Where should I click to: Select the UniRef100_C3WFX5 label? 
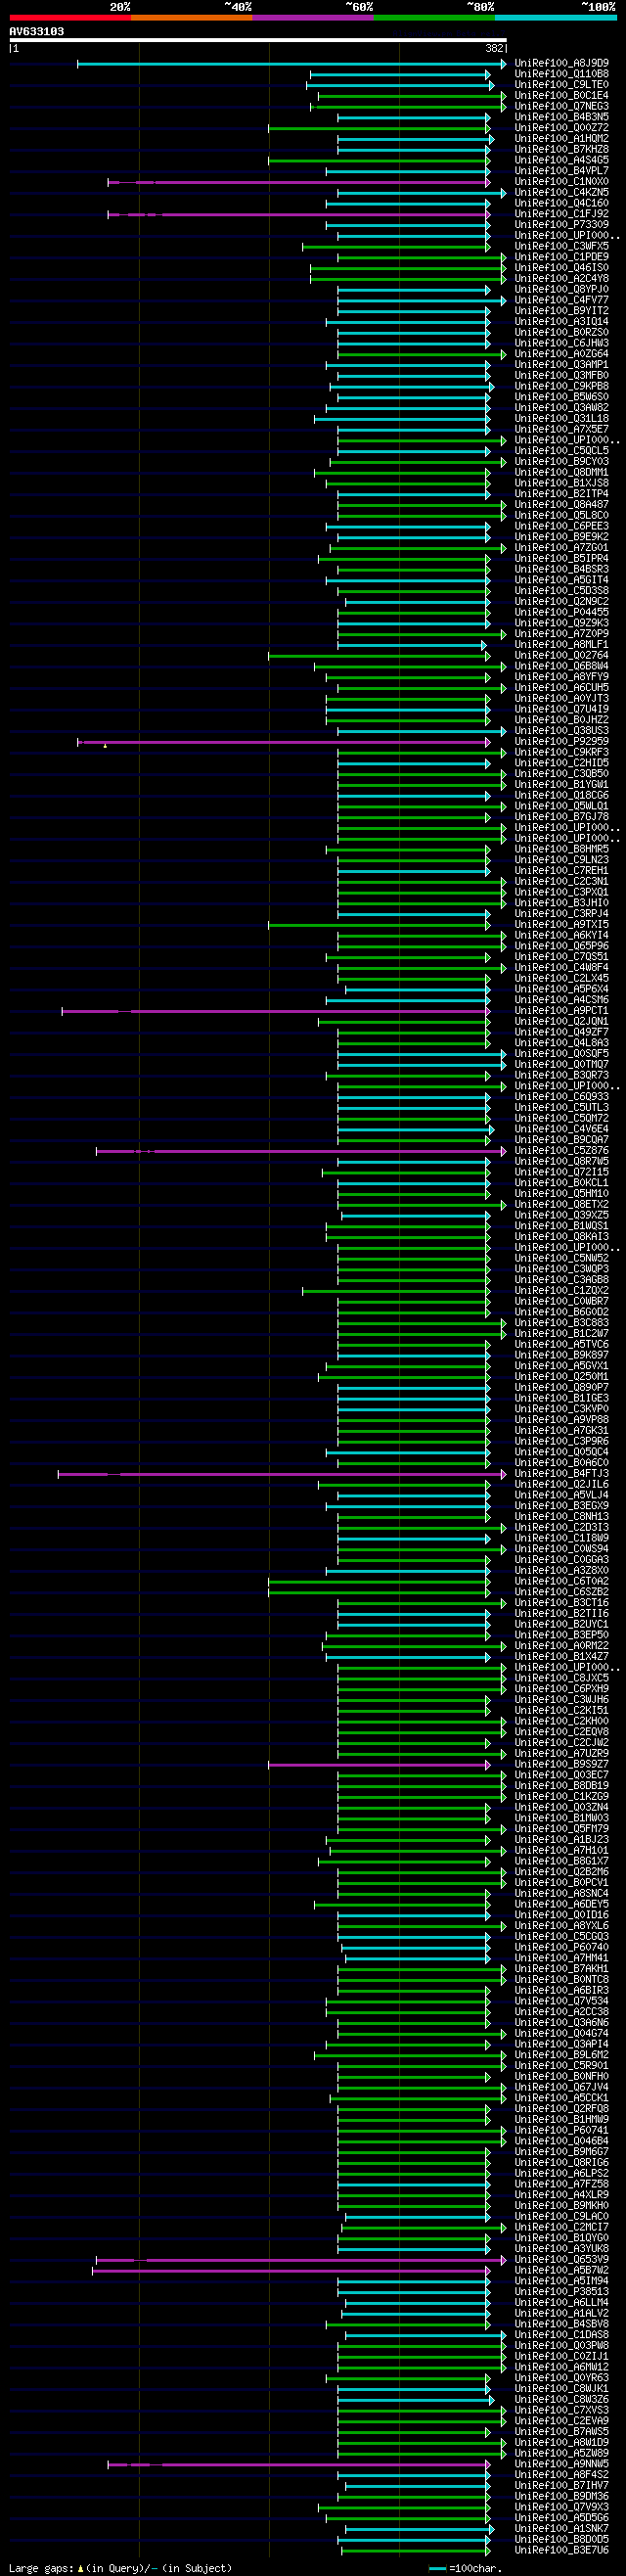(x=561, y=247)
